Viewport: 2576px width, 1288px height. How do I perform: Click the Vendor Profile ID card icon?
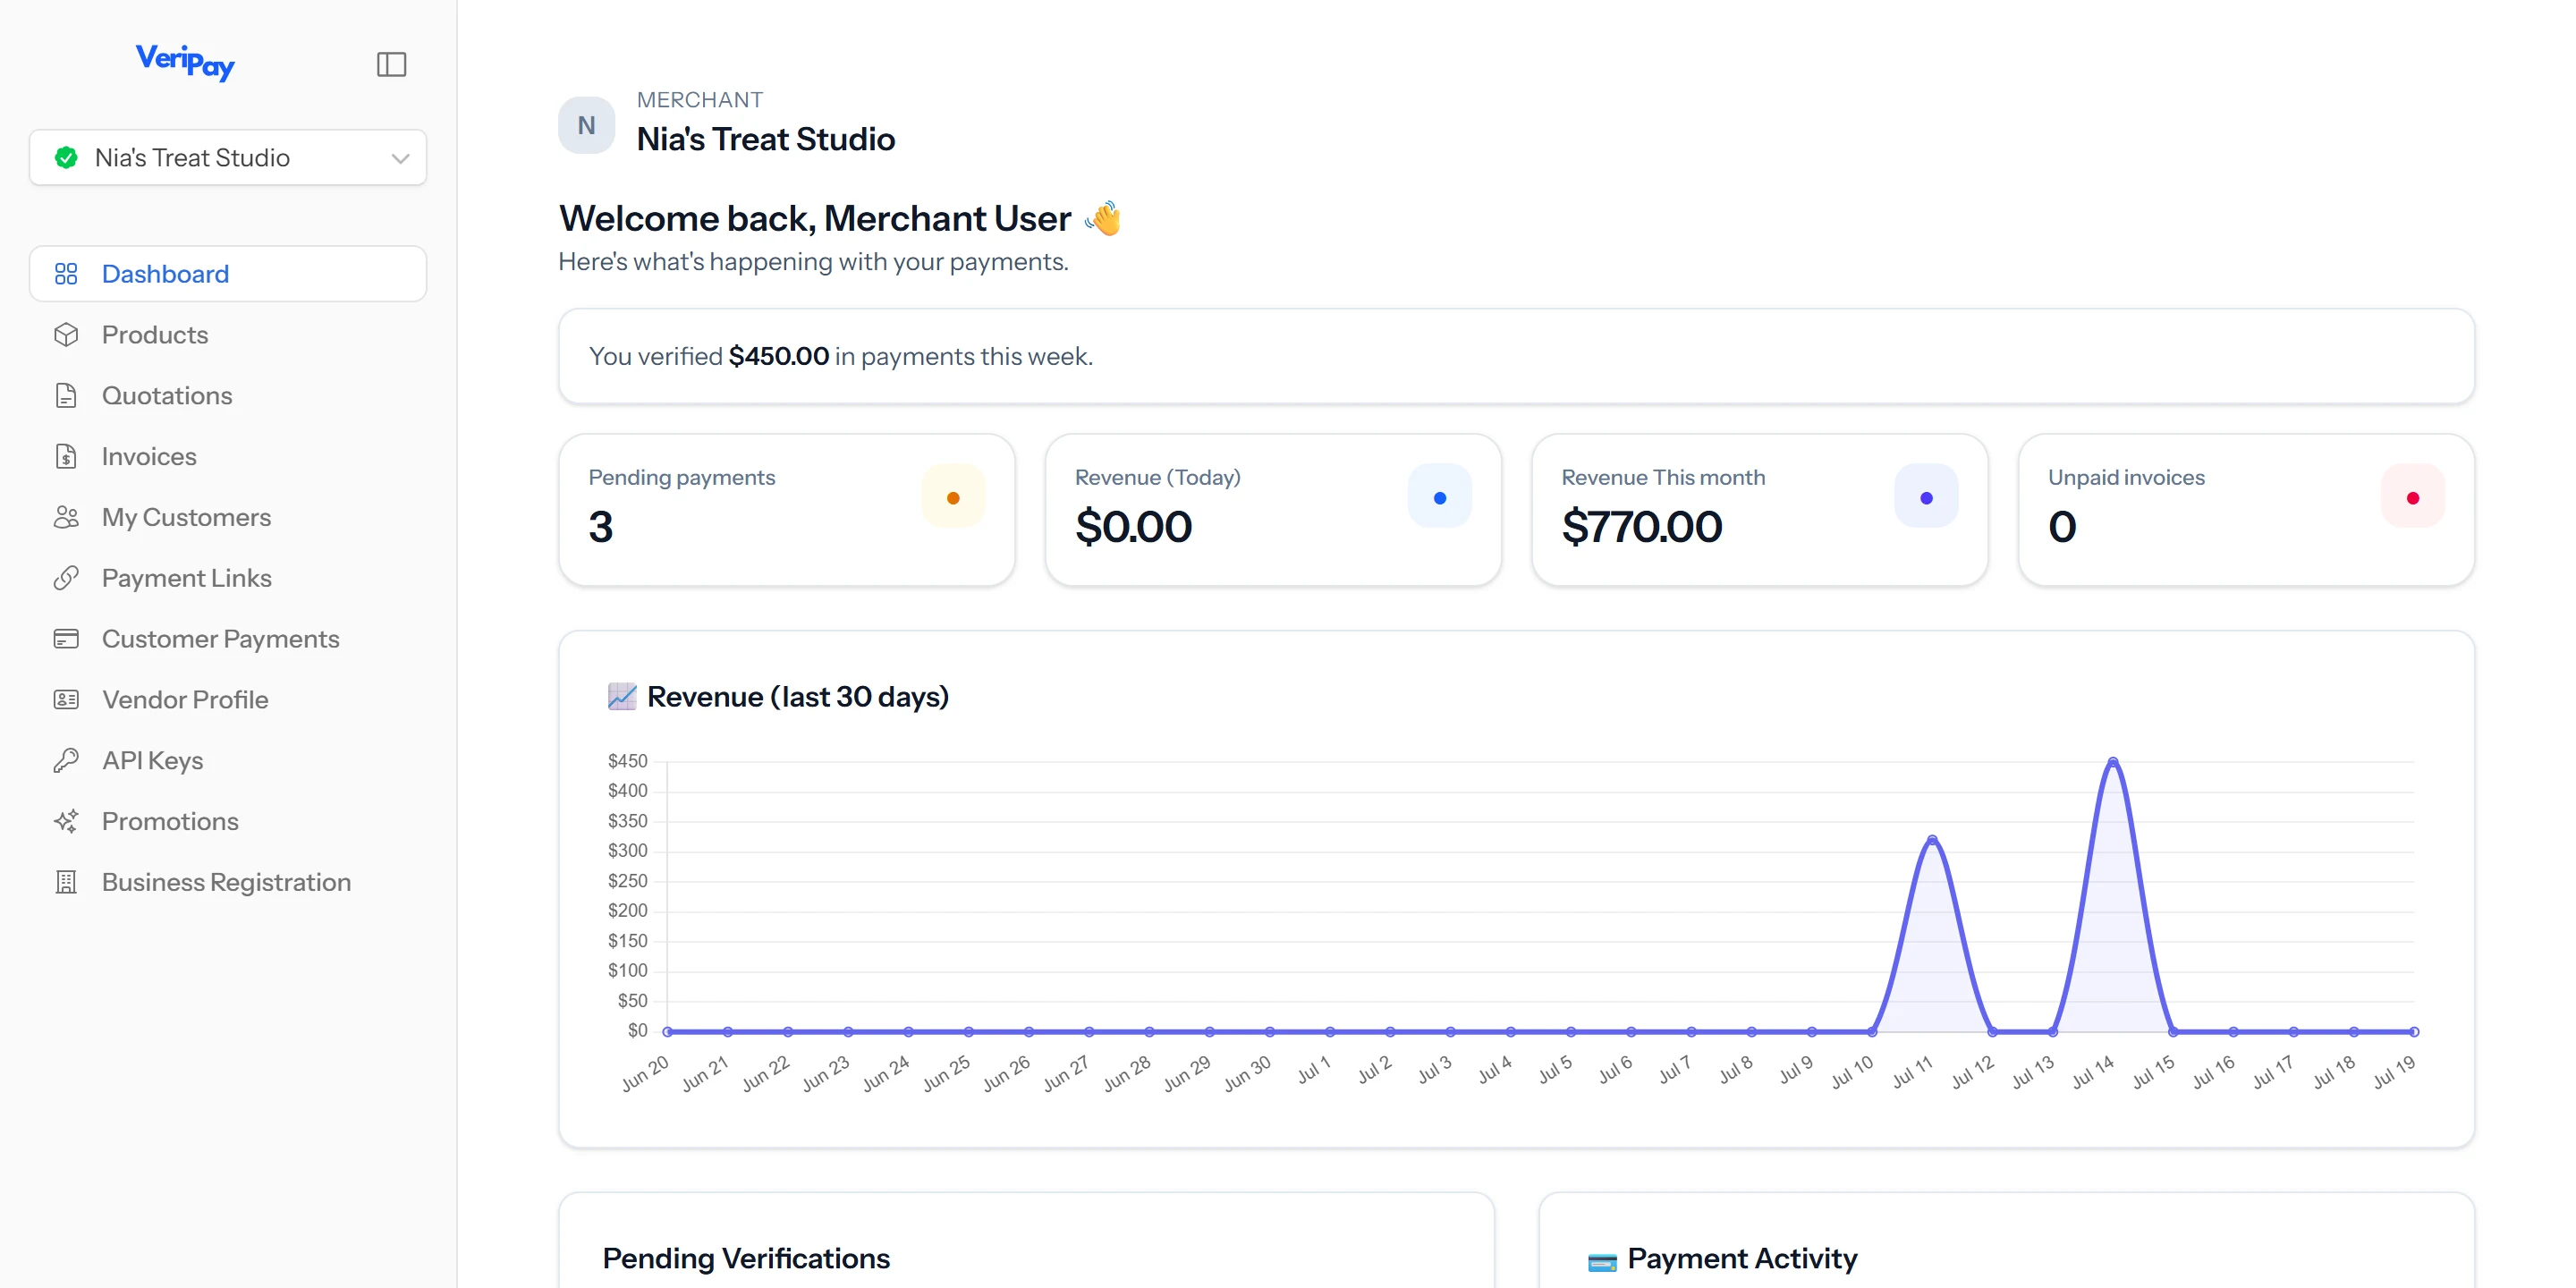point(66,700)
